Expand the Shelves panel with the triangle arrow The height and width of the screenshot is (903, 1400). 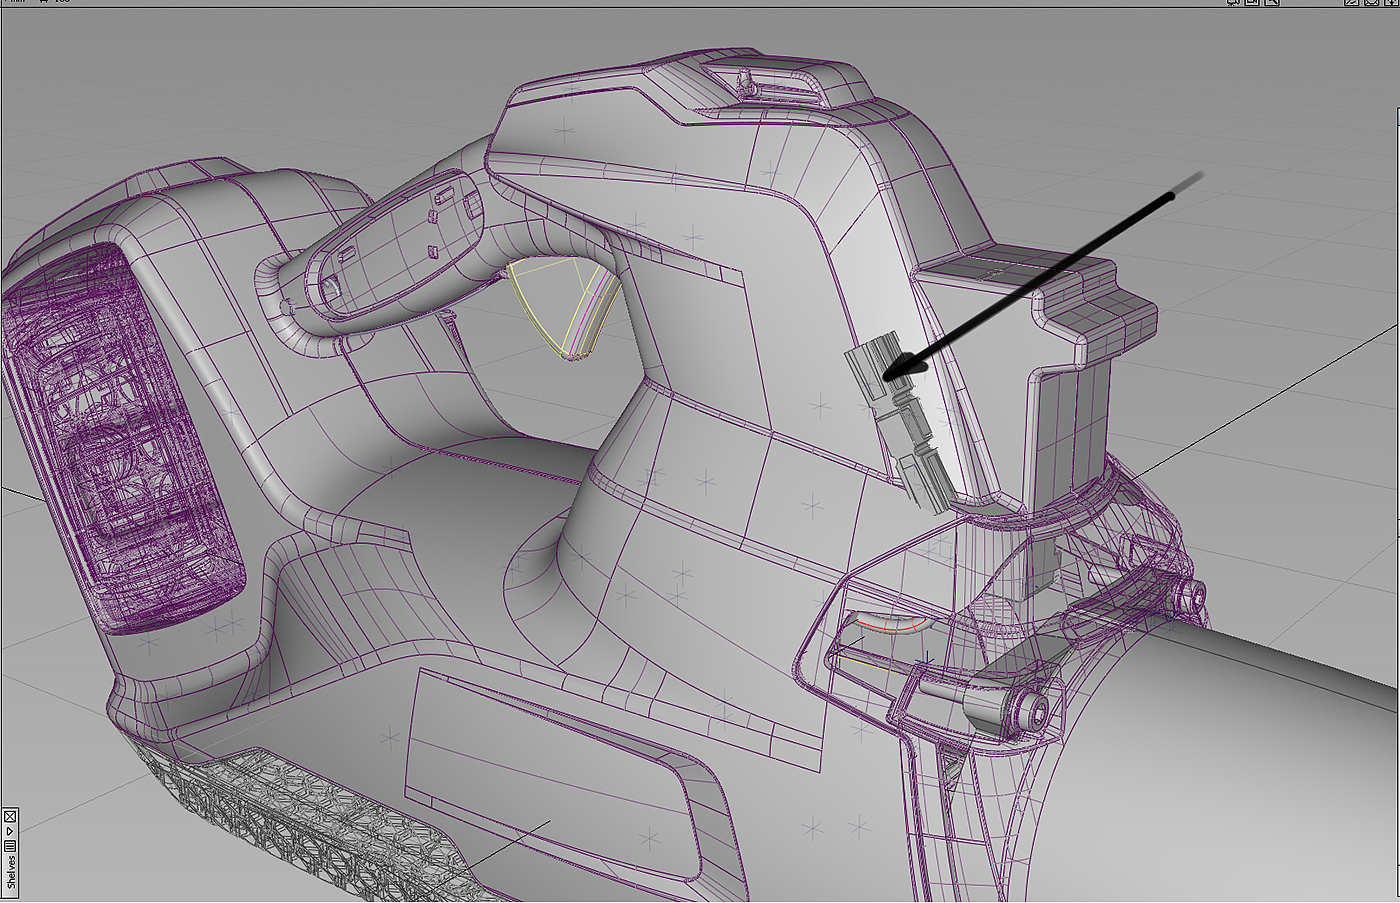pos(10,831)
